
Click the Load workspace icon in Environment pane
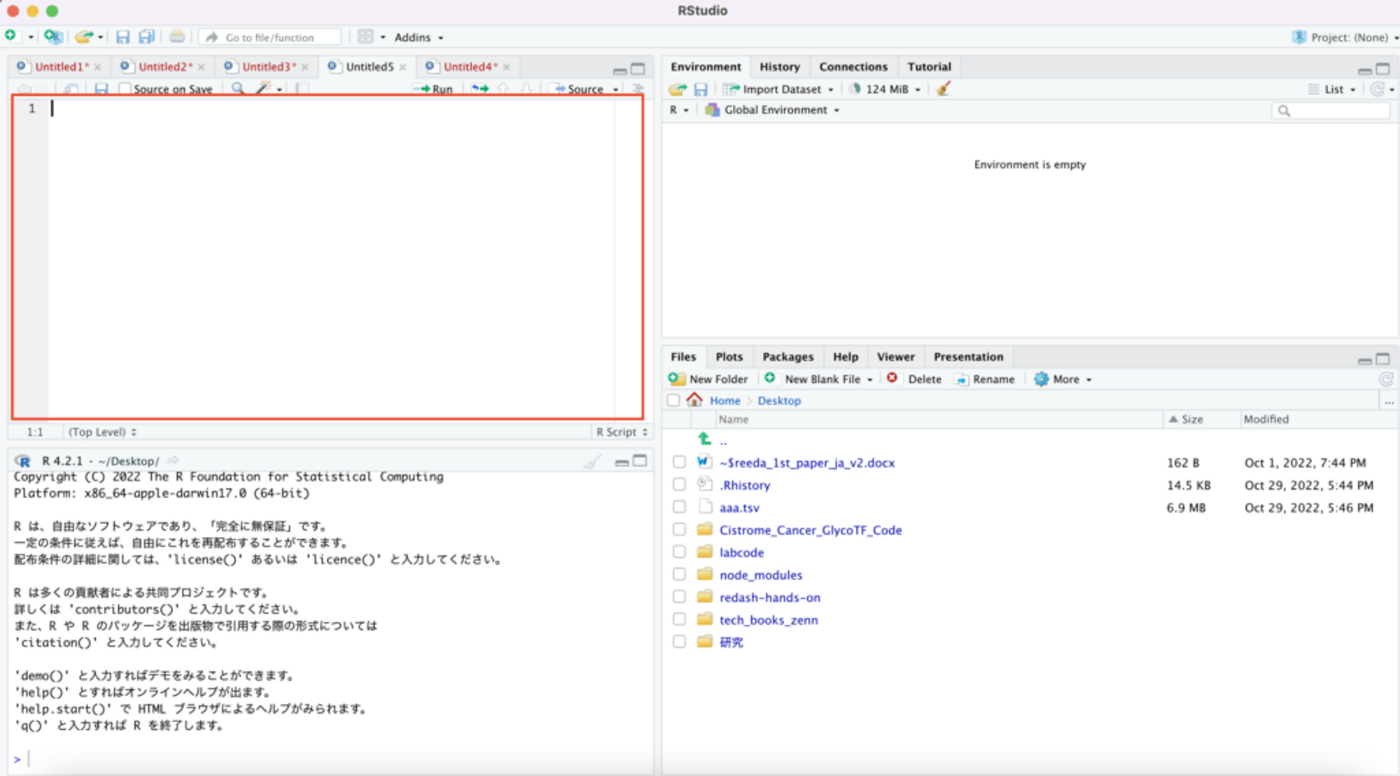click(678, 89)
